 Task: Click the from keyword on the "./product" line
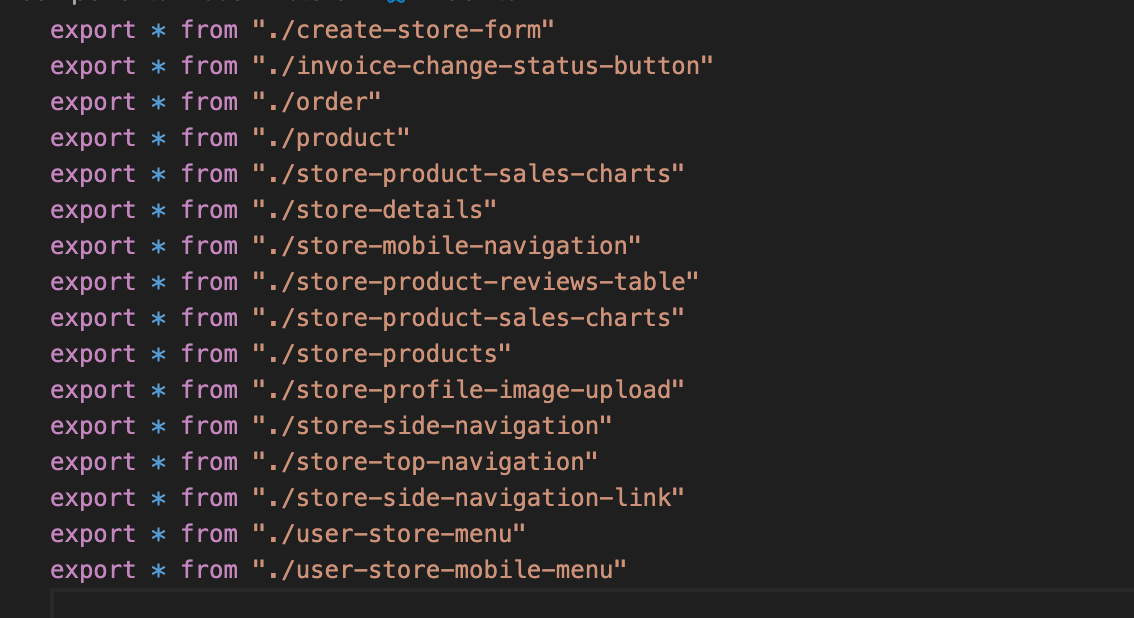pos(209,138)
